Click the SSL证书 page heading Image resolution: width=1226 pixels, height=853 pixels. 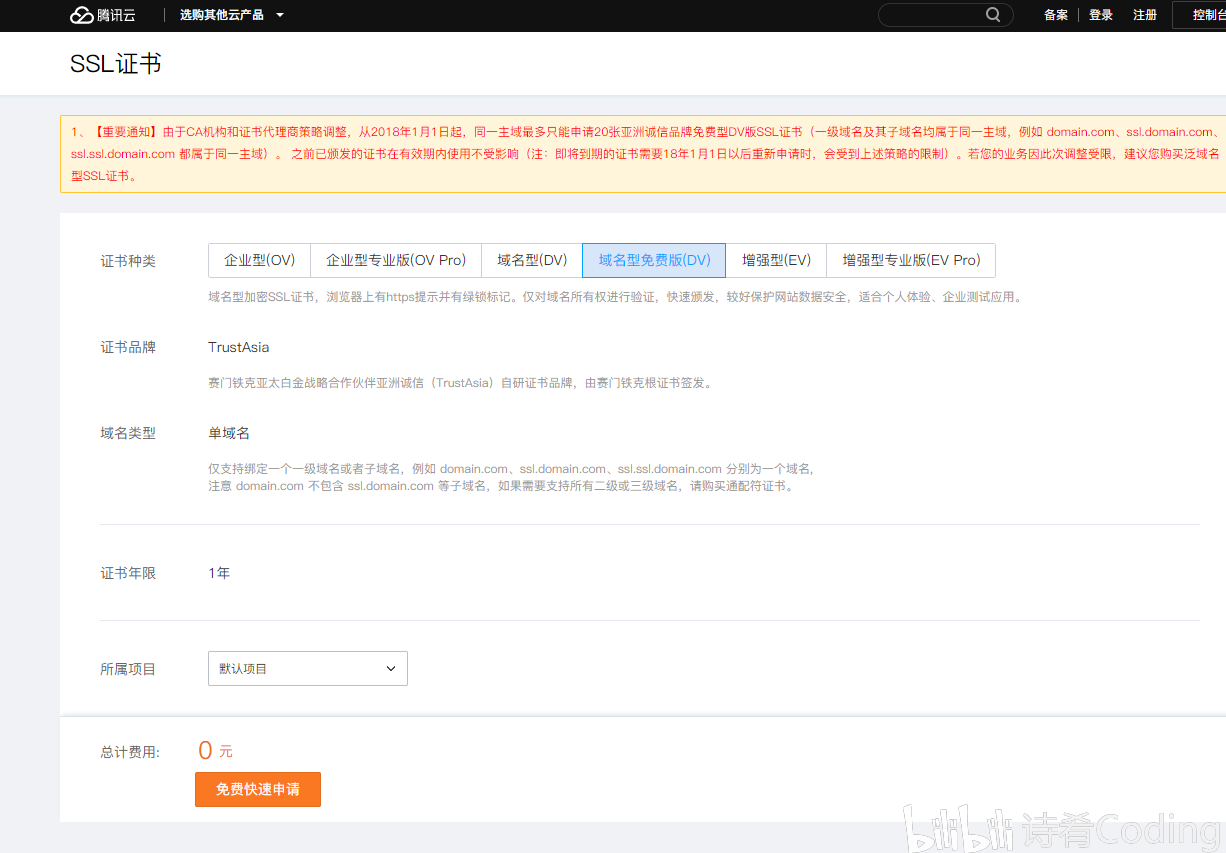(115, 64)
